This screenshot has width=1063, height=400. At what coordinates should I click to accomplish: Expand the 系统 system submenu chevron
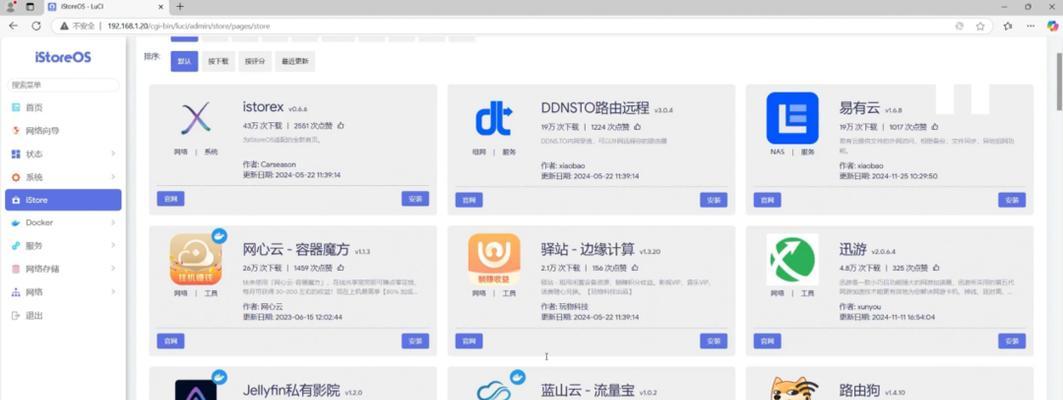113,177
